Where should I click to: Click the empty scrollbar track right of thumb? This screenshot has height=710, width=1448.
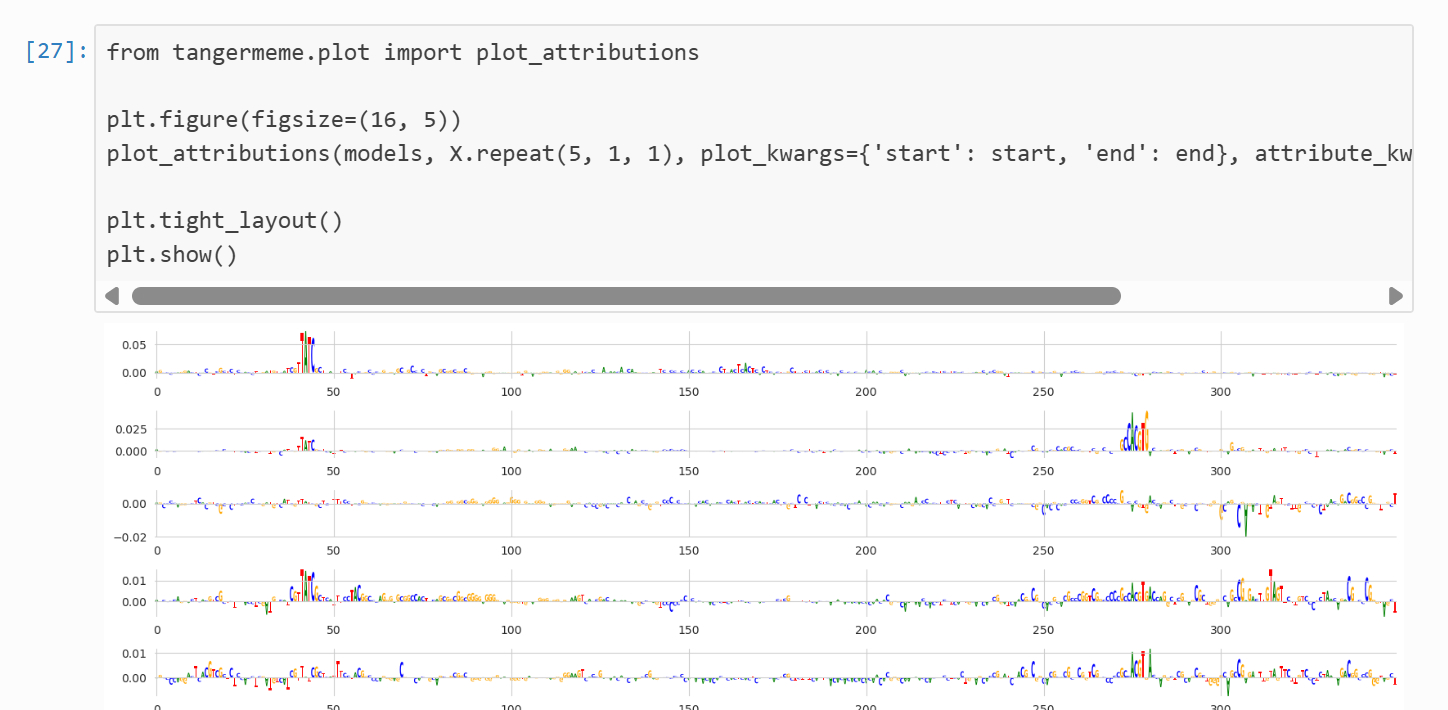coord(1250,296)
